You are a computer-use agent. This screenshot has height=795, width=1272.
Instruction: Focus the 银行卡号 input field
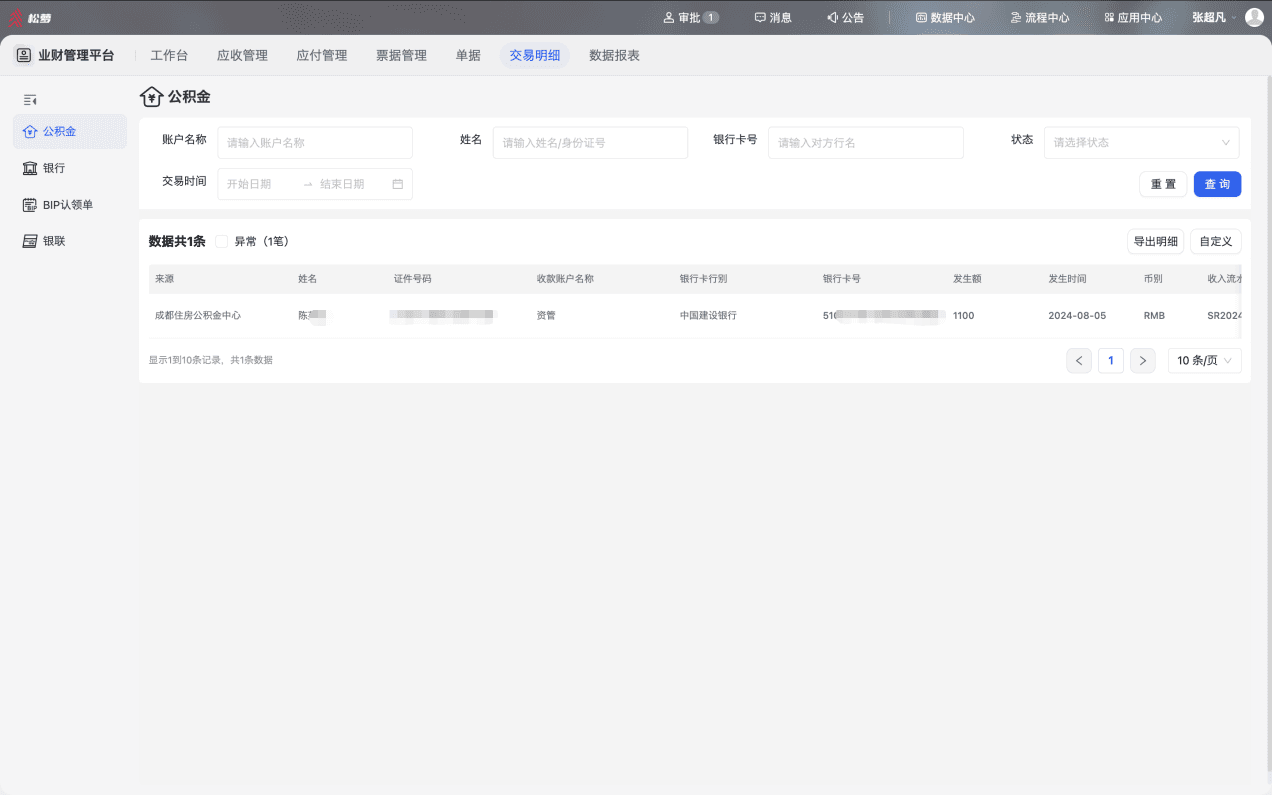(x=866, y=143)
